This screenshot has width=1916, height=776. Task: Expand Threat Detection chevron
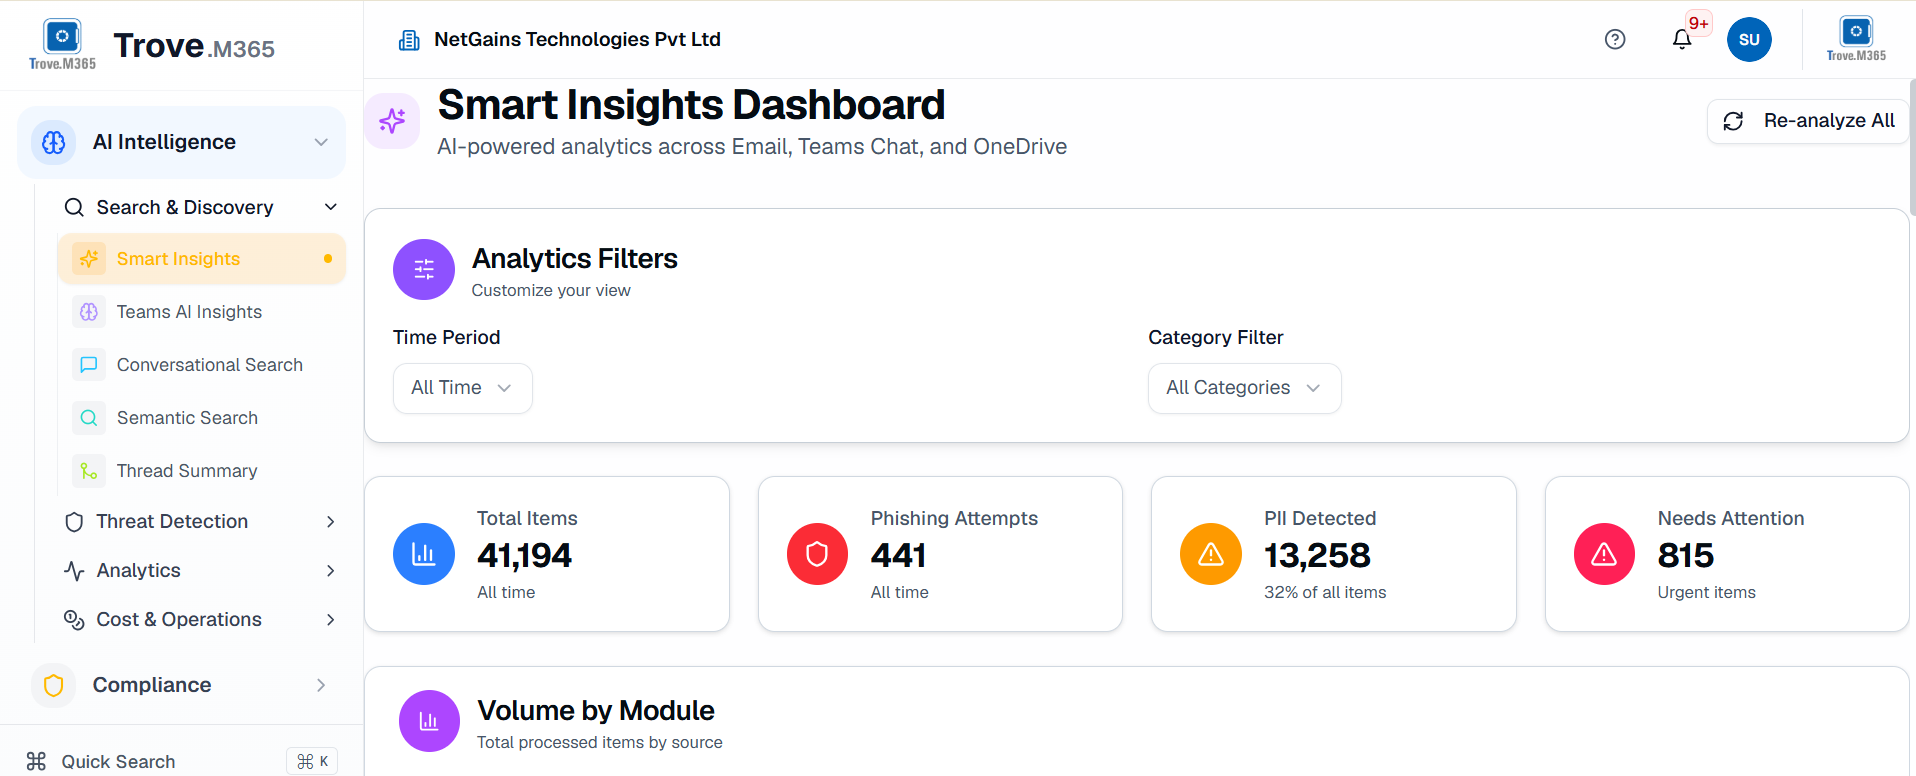(331, 522)
